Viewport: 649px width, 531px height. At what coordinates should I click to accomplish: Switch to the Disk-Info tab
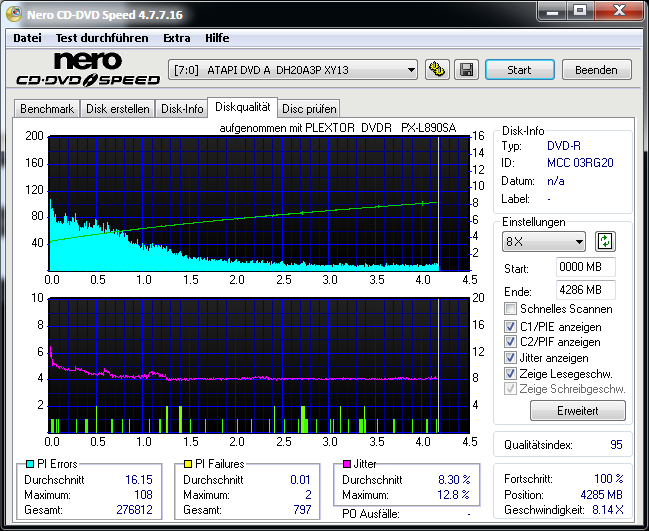182,109
